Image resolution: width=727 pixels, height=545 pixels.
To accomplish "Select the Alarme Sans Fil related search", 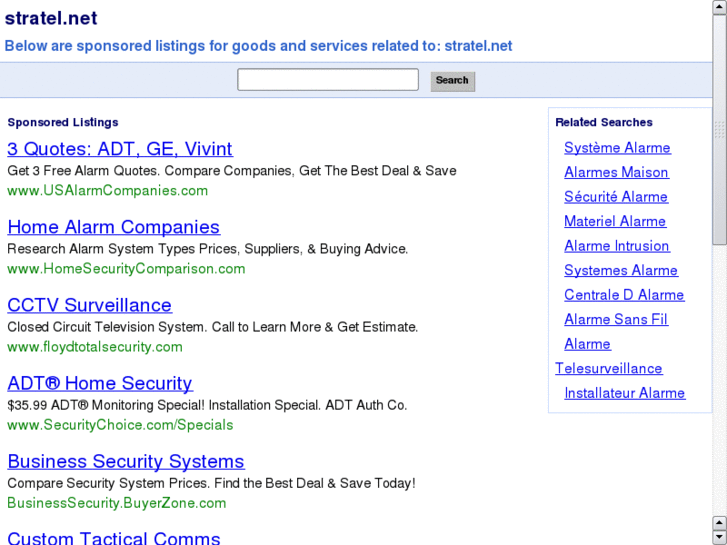I will [616, 319].
